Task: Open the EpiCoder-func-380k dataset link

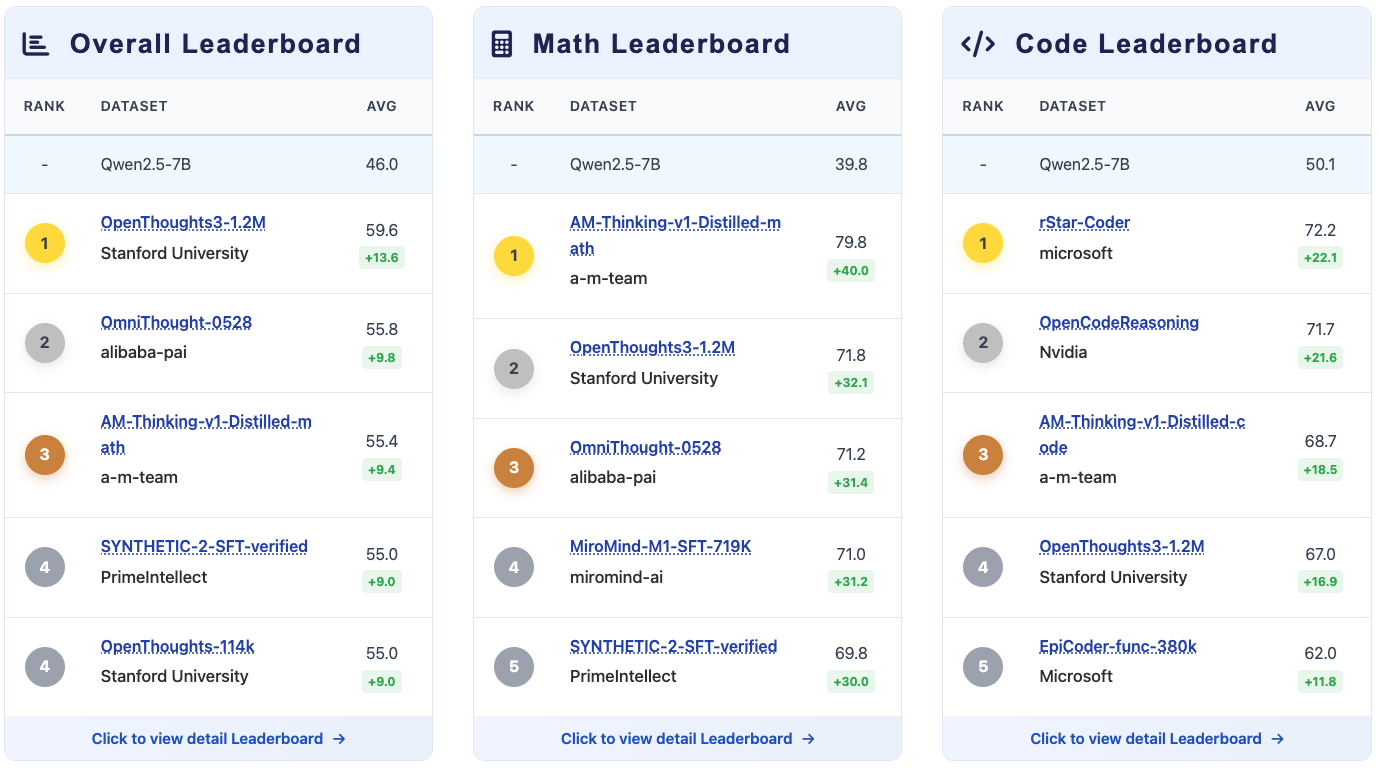Action: [1118, 647]
